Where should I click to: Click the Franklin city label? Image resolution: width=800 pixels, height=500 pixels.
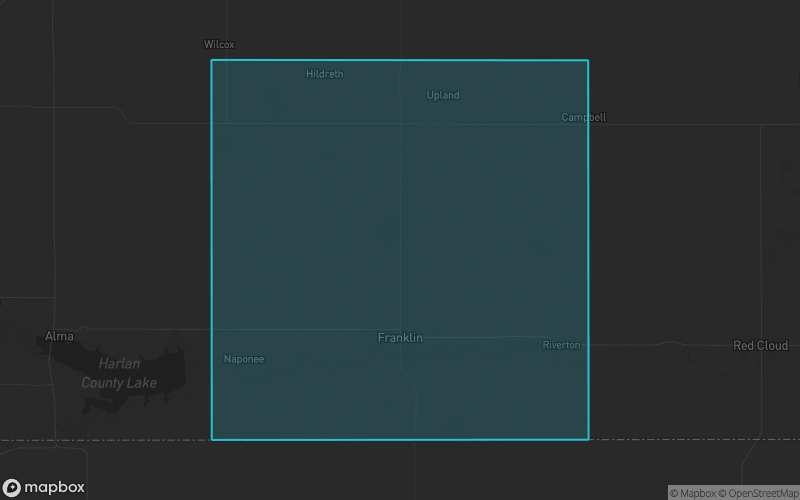(400, 337)
